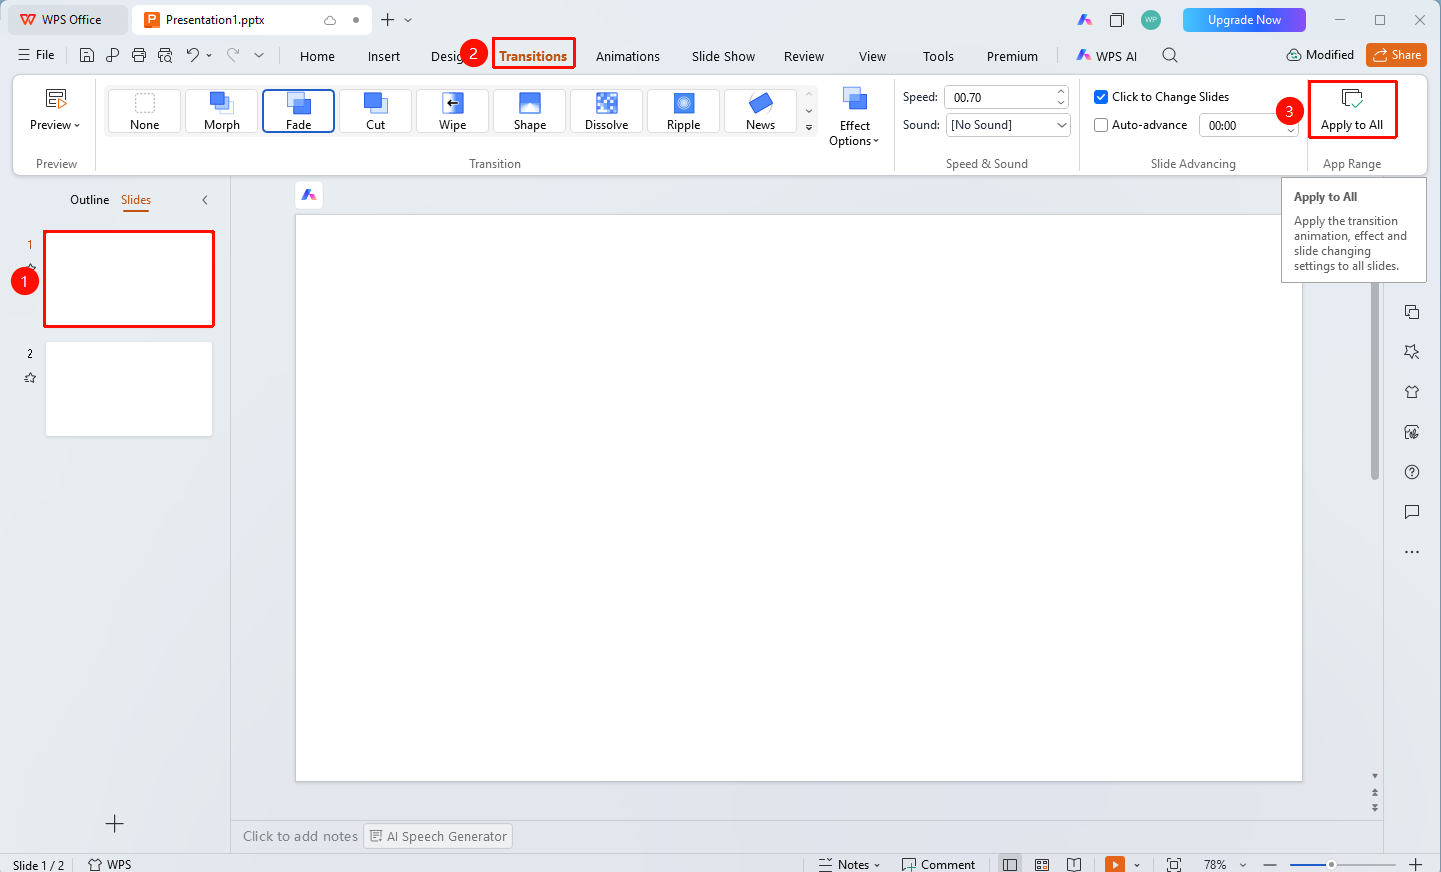Viewport: 1441px width, 872px height.
Task: Switch to Outline pane tab
Action: [x=89, y=200]
